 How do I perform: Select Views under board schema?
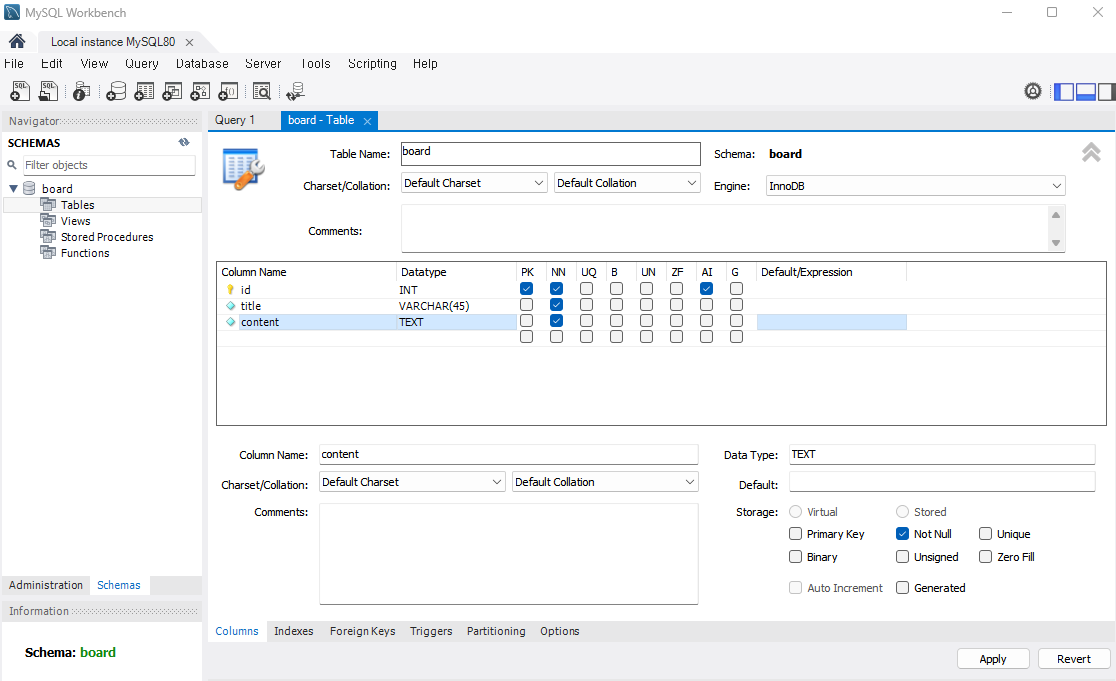pos(75,221)
